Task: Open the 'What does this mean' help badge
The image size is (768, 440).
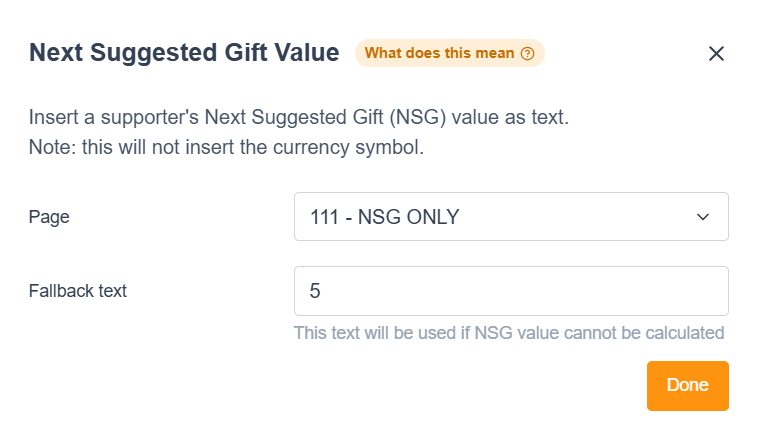Action: coord(449,53)
